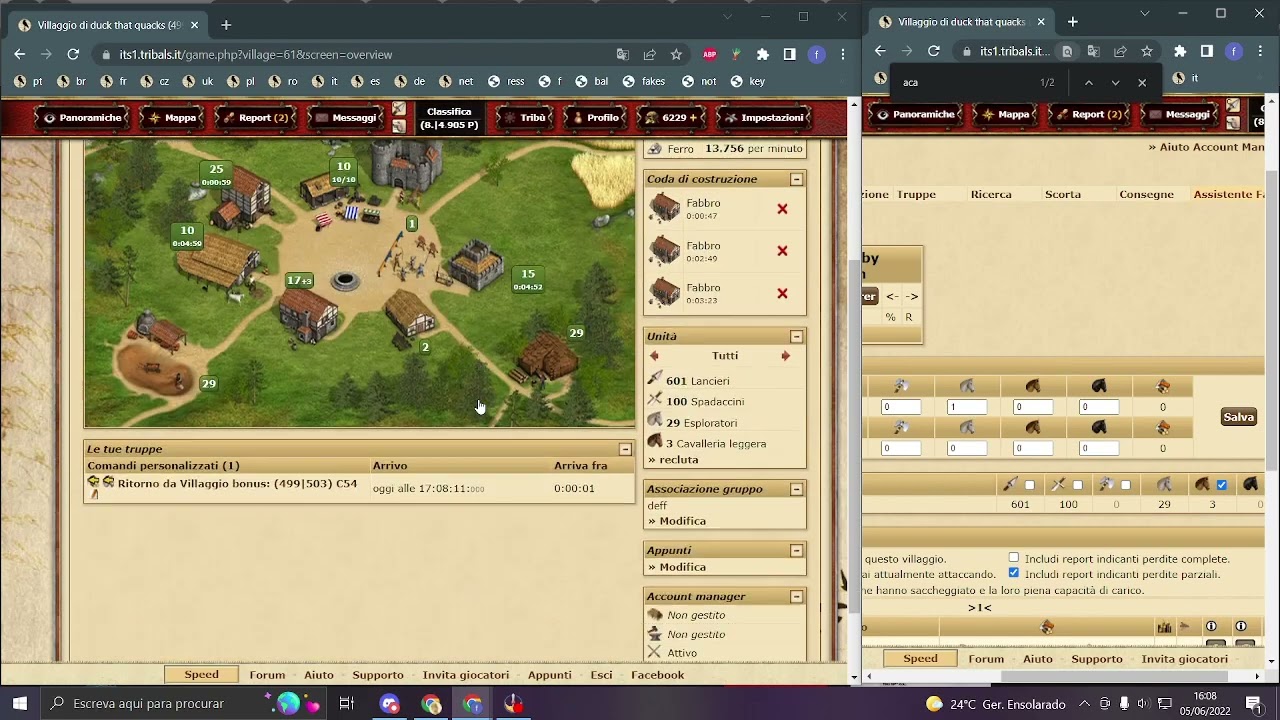The width and height of the screenshot is (1280, 720).
Task: Tick the axe unit checkbox in right window
Action: pyautogui.click(x=1125, y=485)
